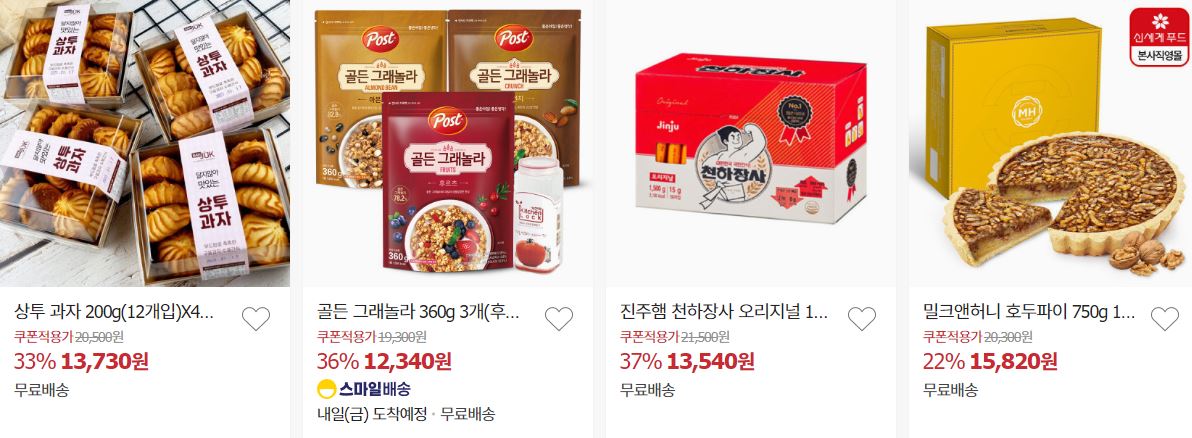Click the 스마일배송 smile delivery icon
The image size is (1192, 438).
pyautogui.click(x=326, y=389)
